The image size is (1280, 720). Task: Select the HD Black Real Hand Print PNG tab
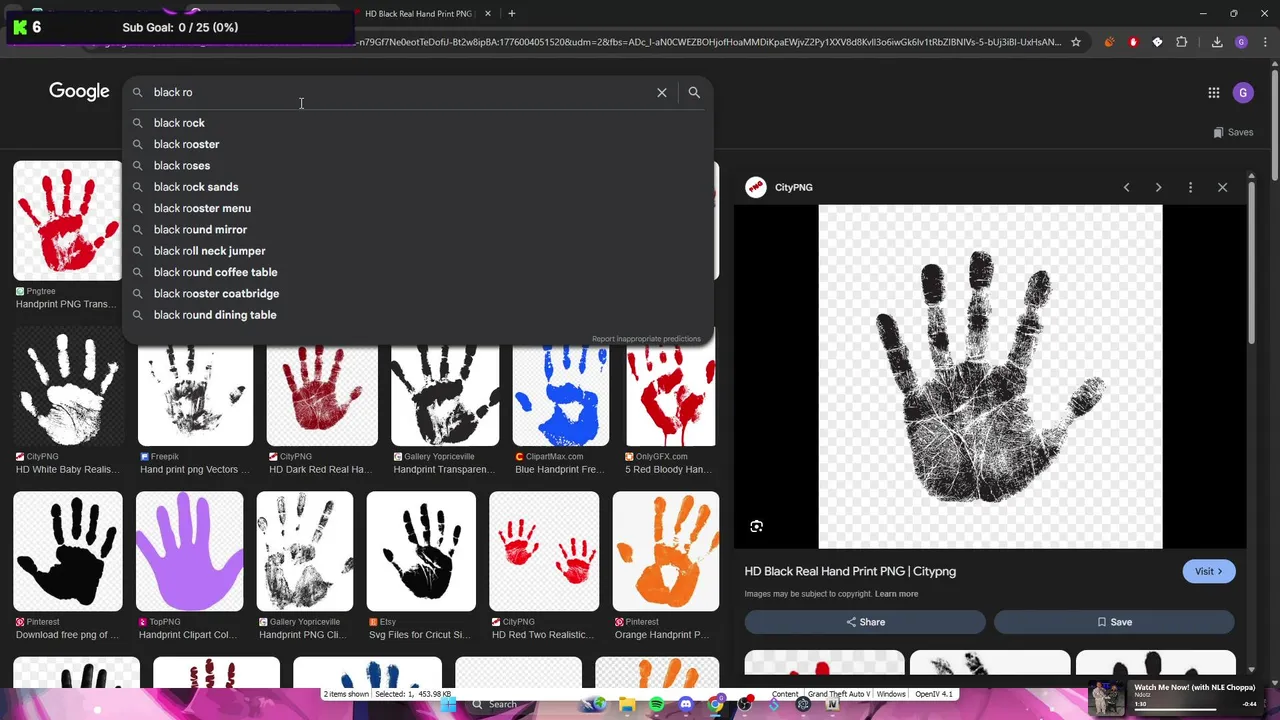click(x=418, y=13)
